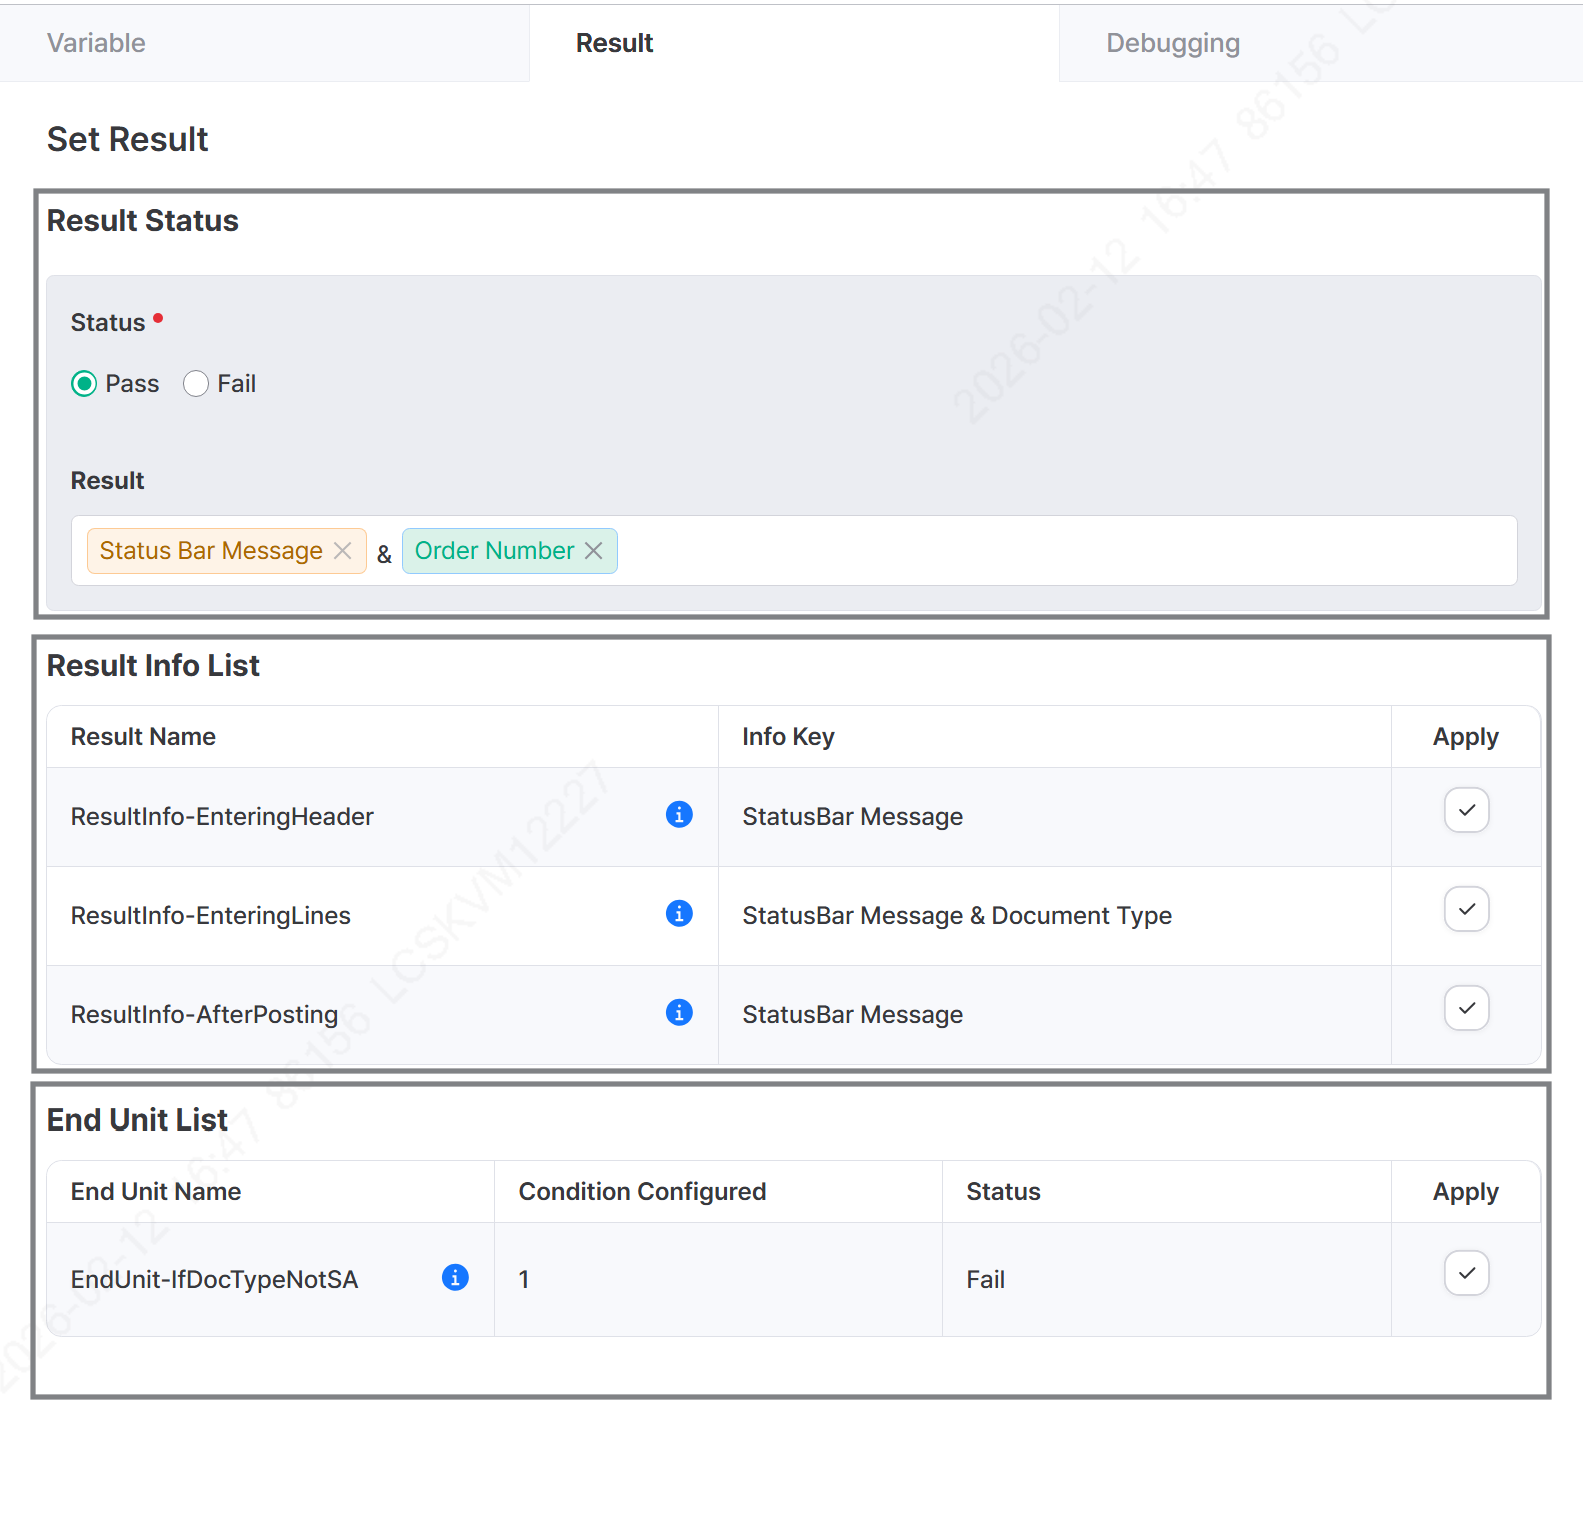
Task: Select the Fail status radio button
Action: pos(196,384)
